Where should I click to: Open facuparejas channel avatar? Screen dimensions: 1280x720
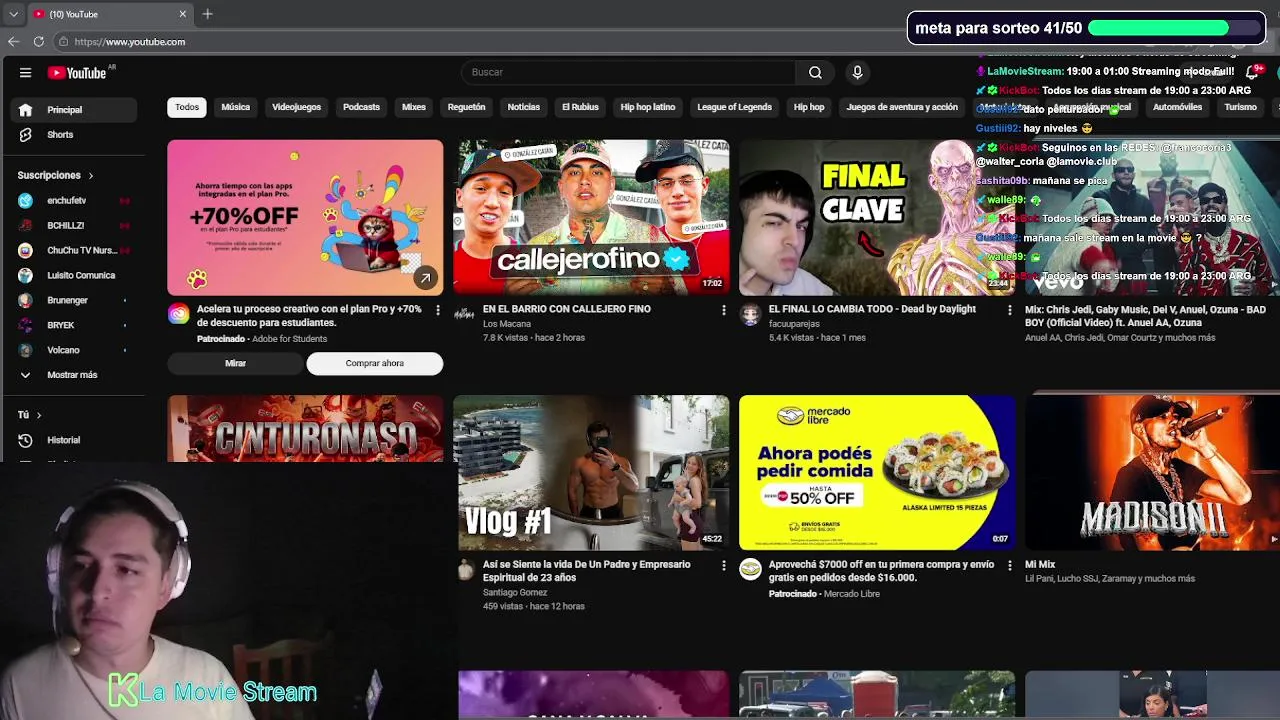coord(750,315)
